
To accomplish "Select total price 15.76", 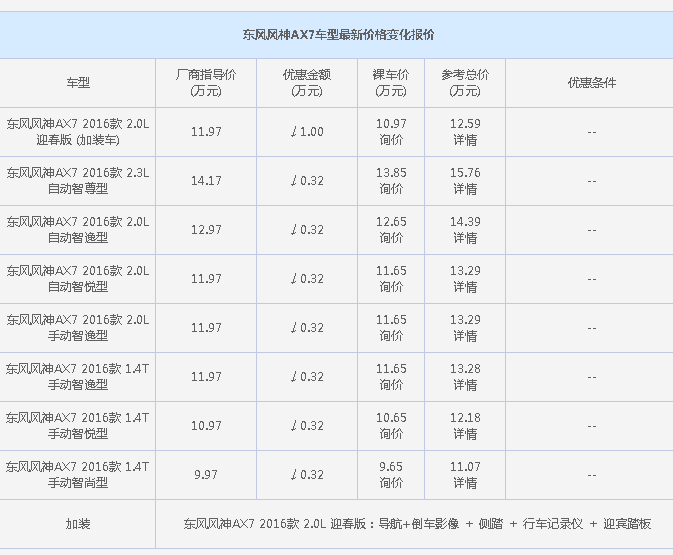I will [465, 173].
